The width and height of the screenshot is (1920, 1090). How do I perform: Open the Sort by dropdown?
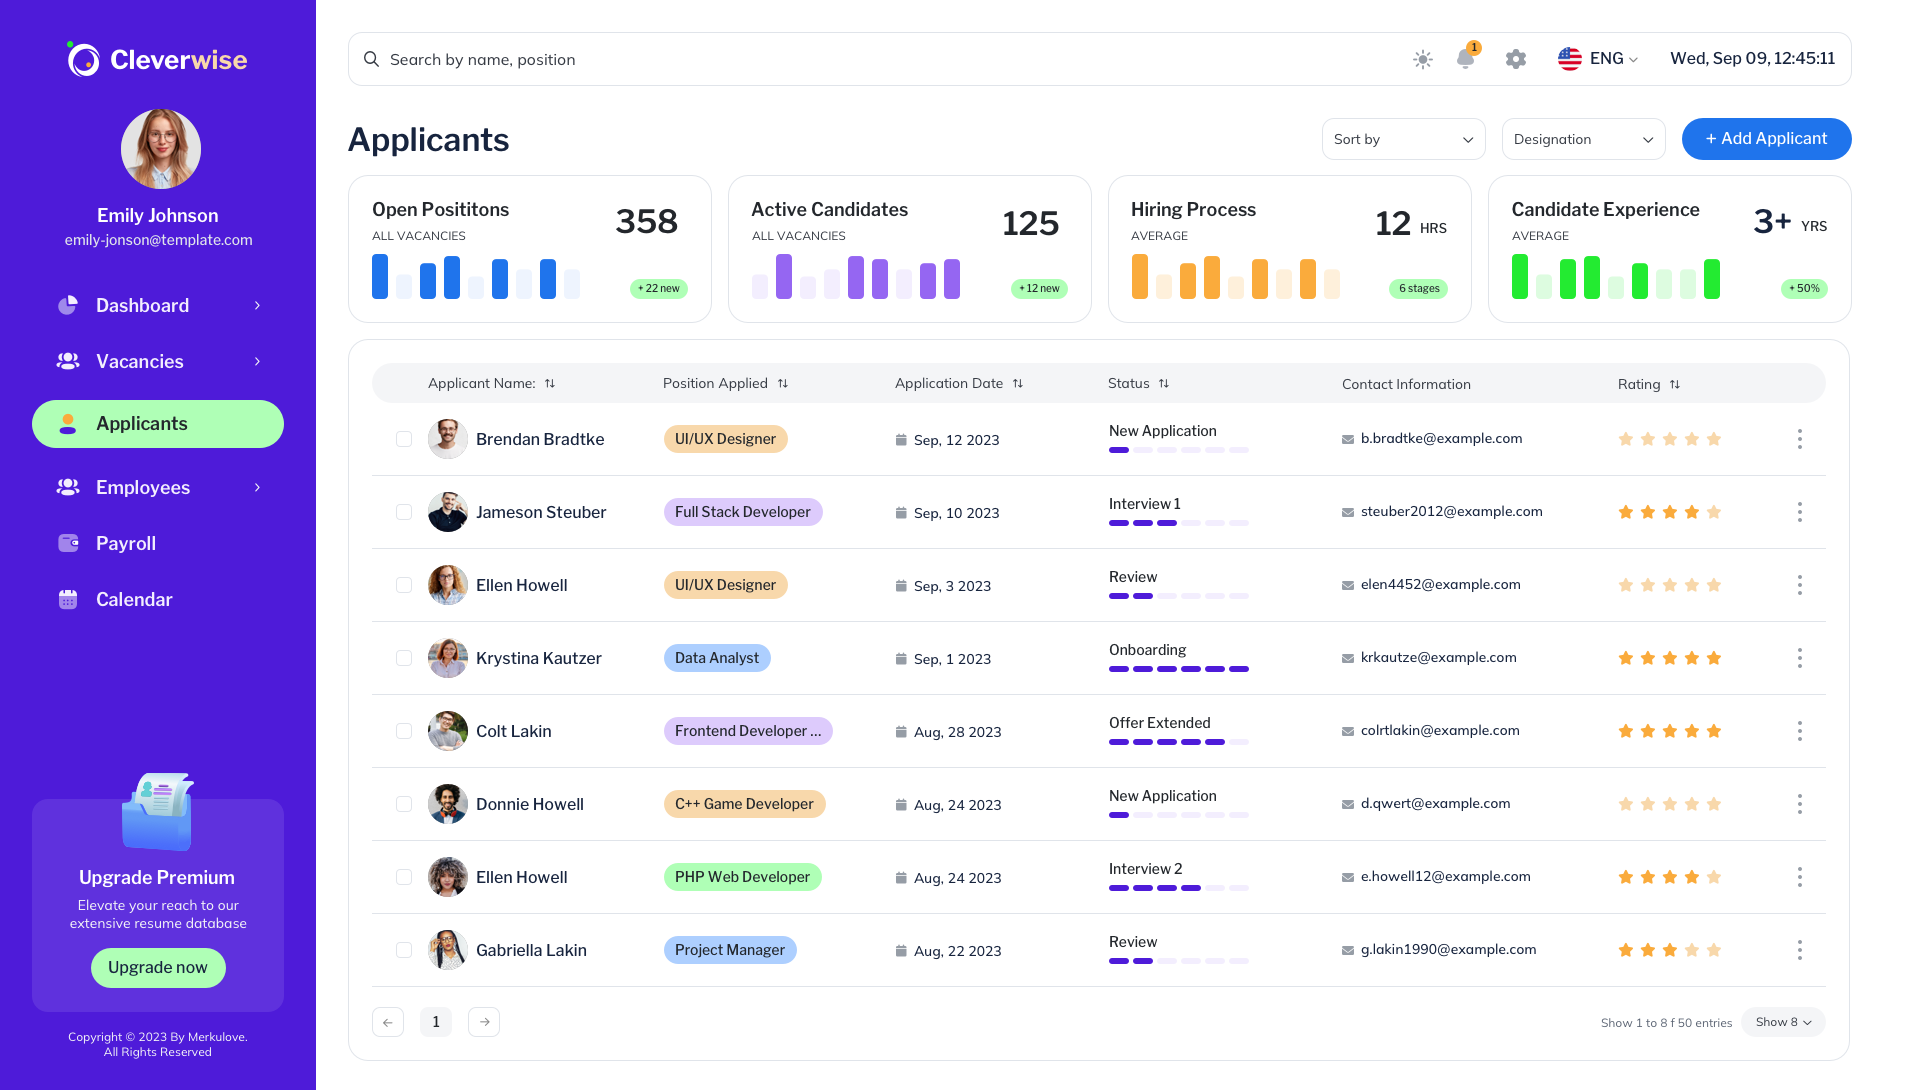tap(1403, 139)
